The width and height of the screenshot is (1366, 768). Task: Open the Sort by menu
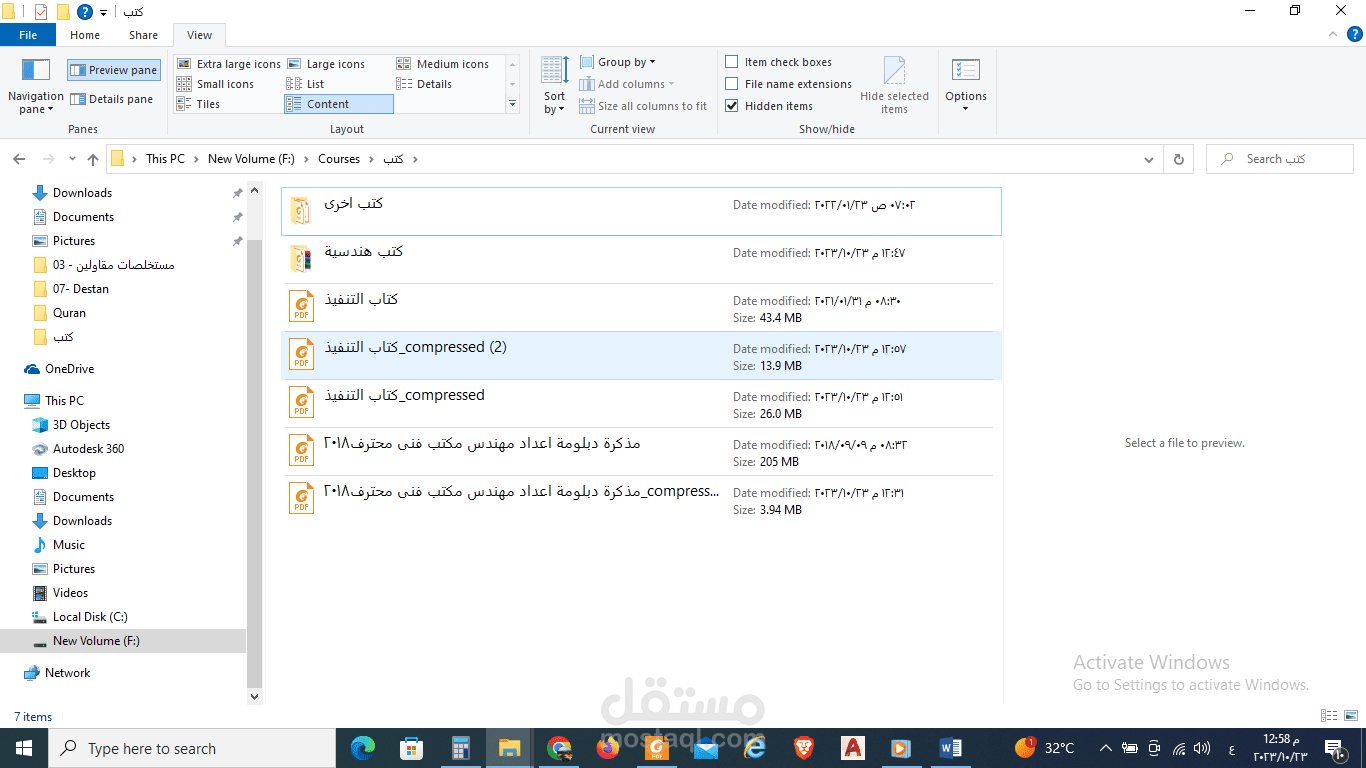click(555, 87)
